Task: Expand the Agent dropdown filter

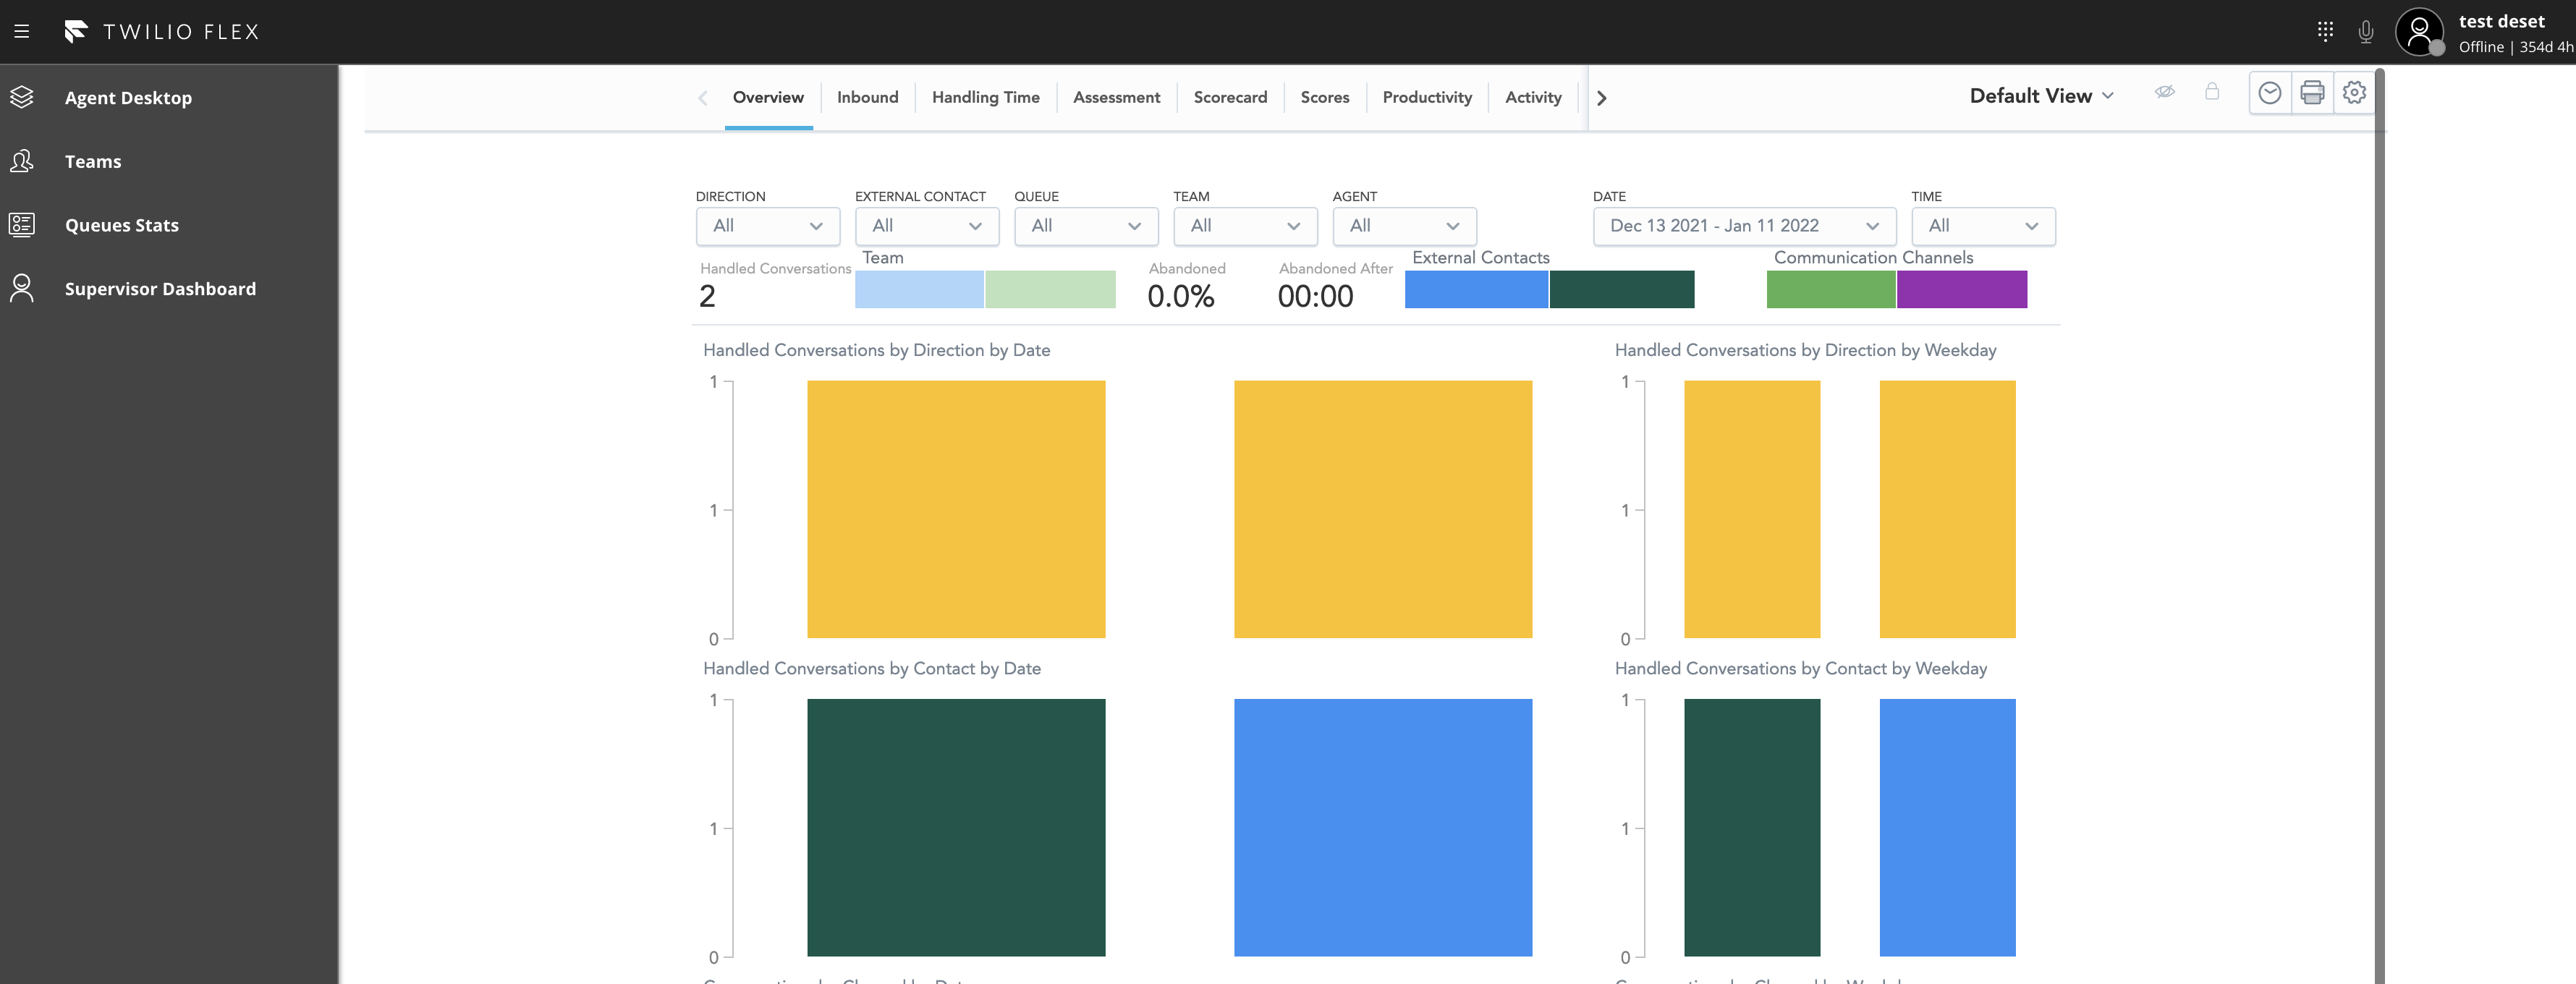Action: [1403, 225]
